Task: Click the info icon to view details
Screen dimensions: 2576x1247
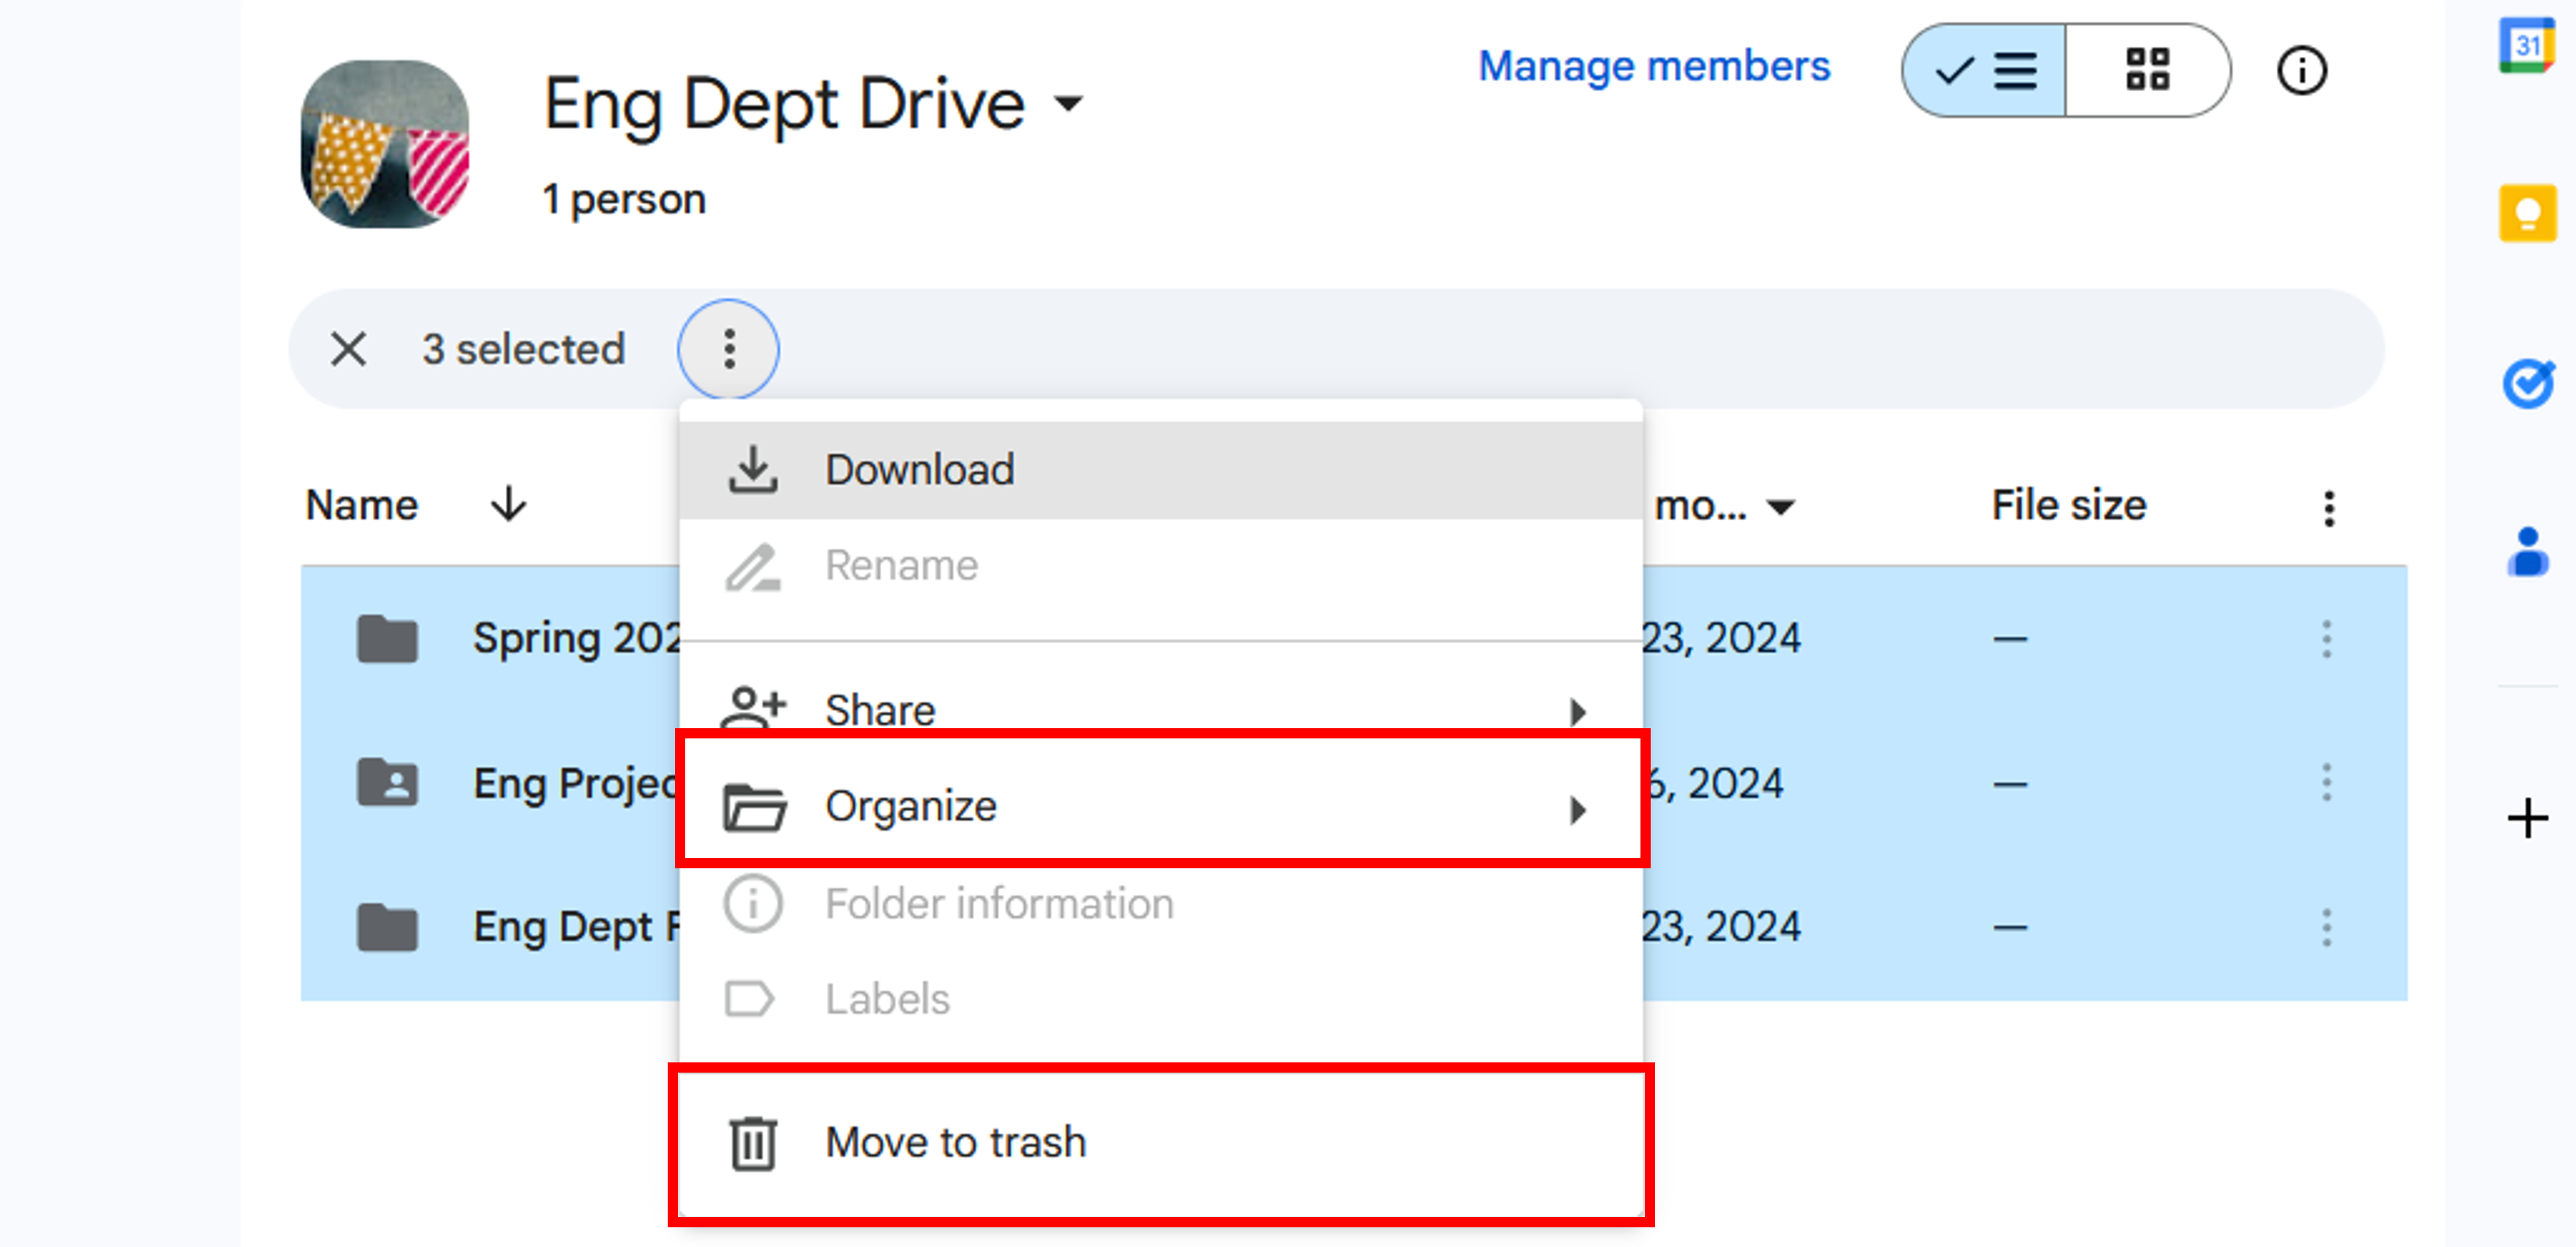Action: click(x=2301, y=71)
